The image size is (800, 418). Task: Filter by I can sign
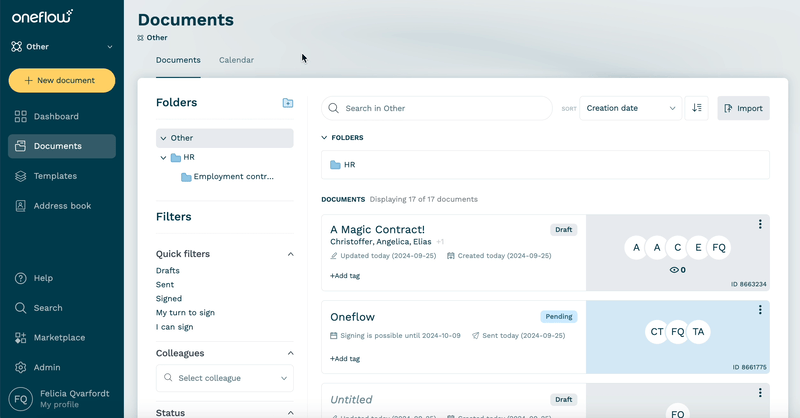click(x=174, y=327)
